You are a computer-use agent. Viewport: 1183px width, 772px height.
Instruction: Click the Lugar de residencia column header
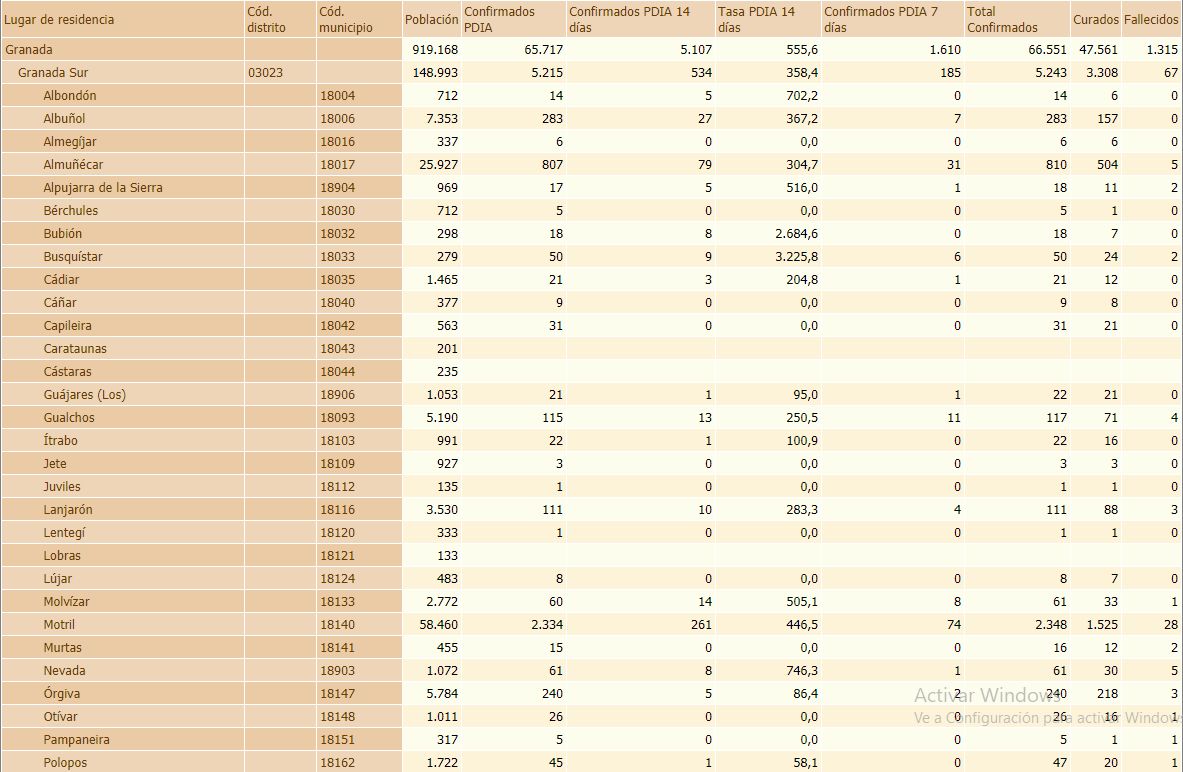(x=123, y=20)
